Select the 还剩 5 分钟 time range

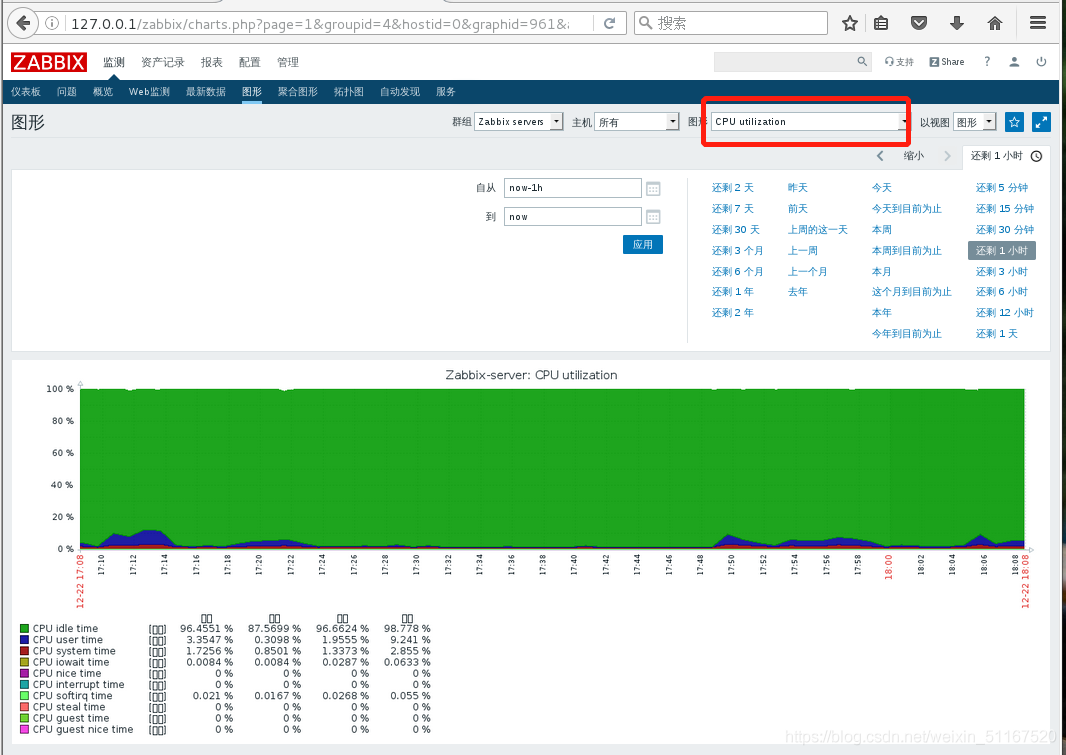click(x=1001, y=188)
